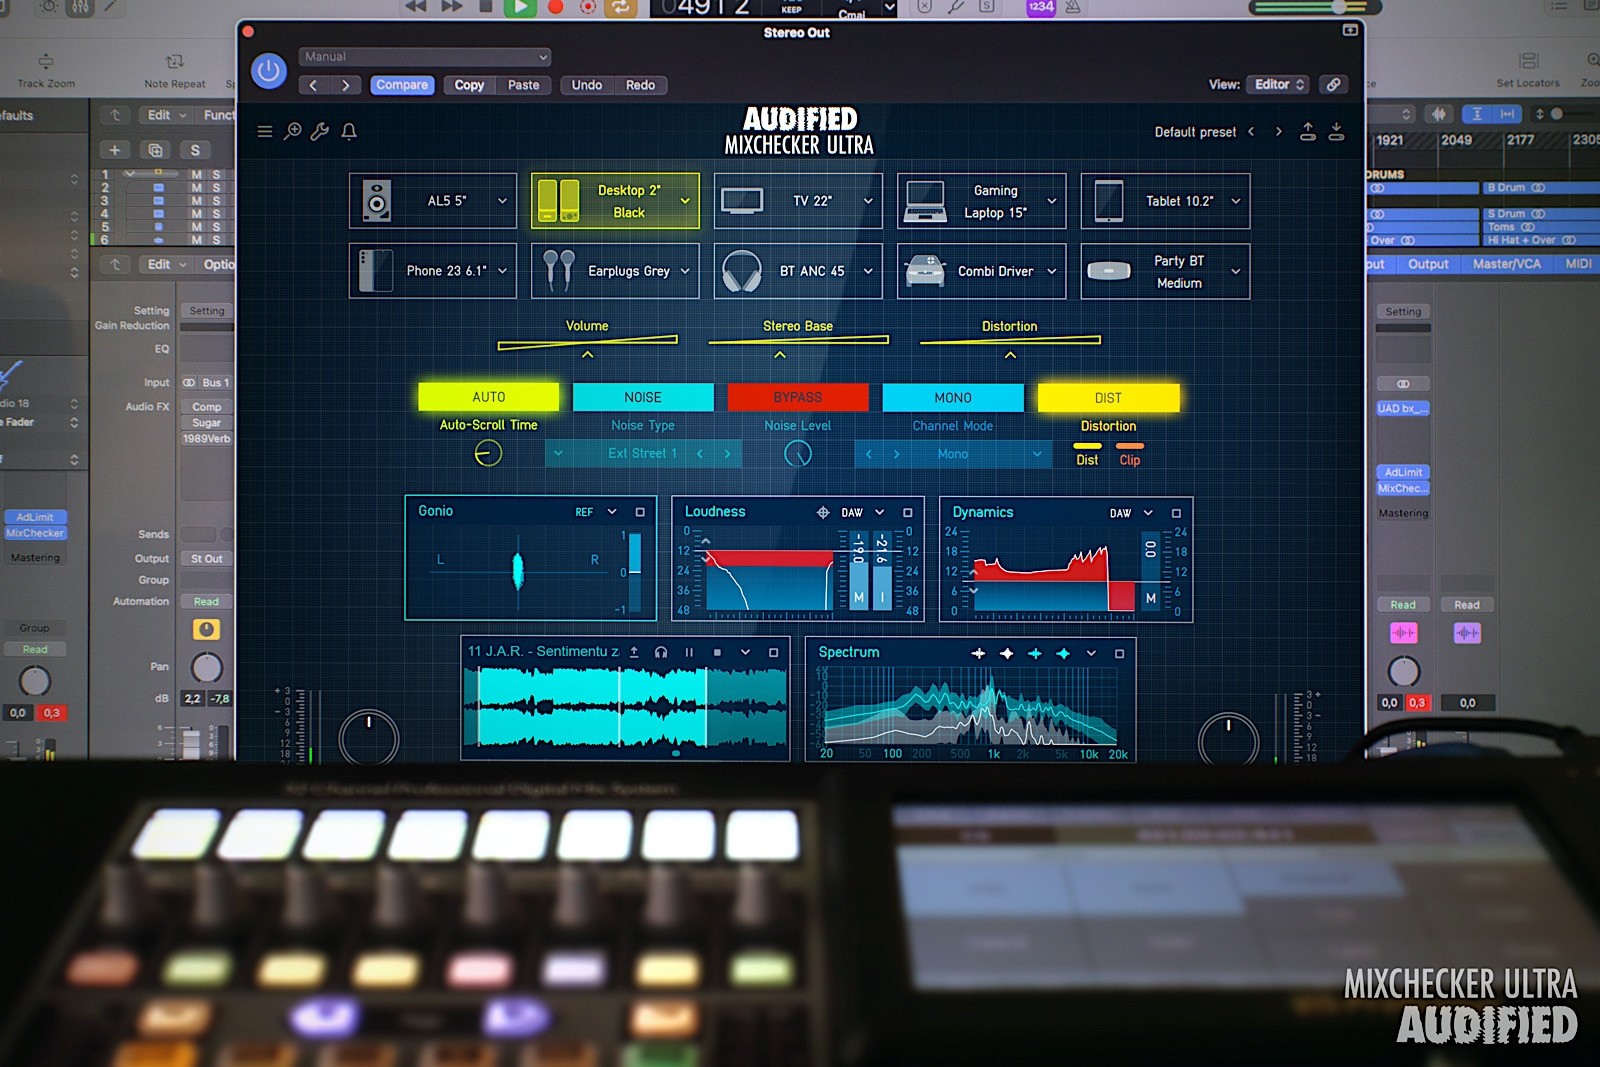Toggle the AUTO auto-scroll button
The image size is (1600, 1067).
pyautogui.click(x=489, y=397)
